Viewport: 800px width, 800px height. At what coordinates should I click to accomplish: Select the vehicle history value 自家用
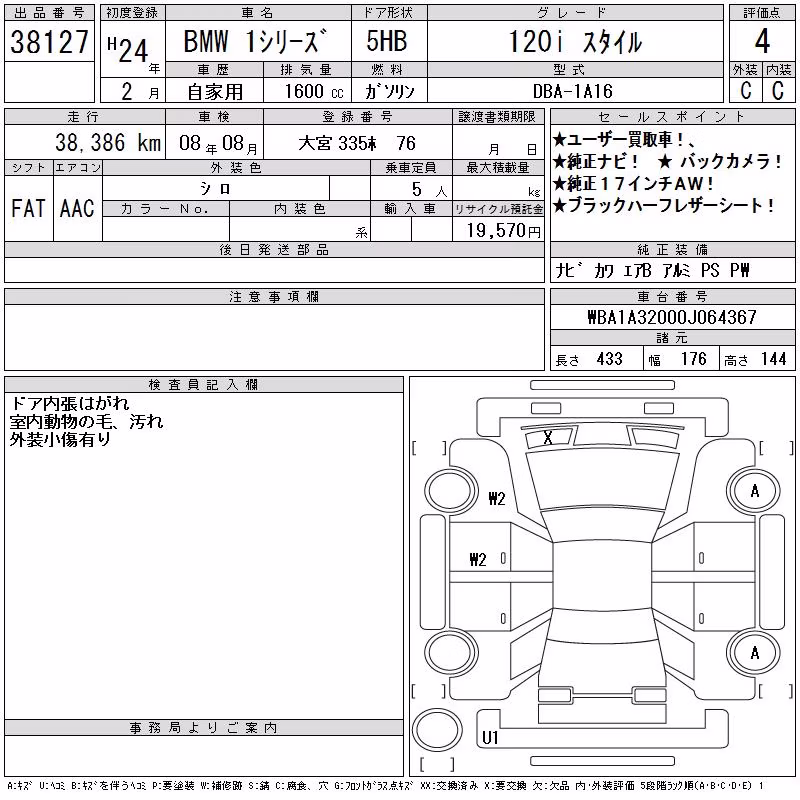coord(215,92)
